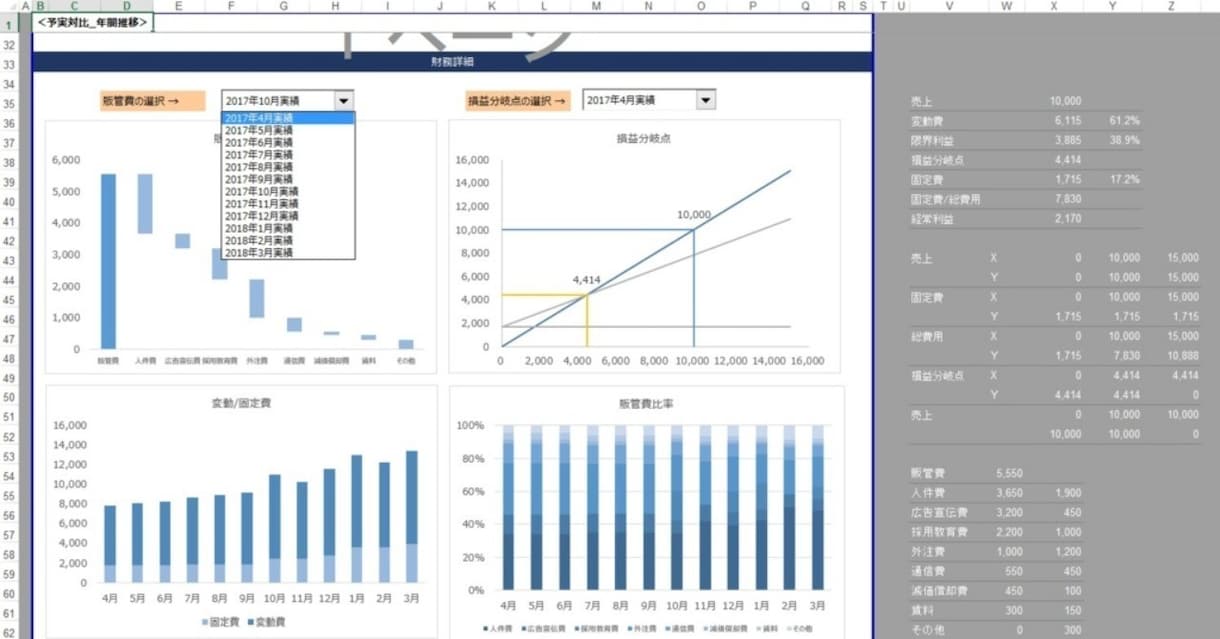Viewport: 1220px width, 639px height.
Task: Click the 固定費 legend swatch in 変動/固定費 chart
Action: 206,622
